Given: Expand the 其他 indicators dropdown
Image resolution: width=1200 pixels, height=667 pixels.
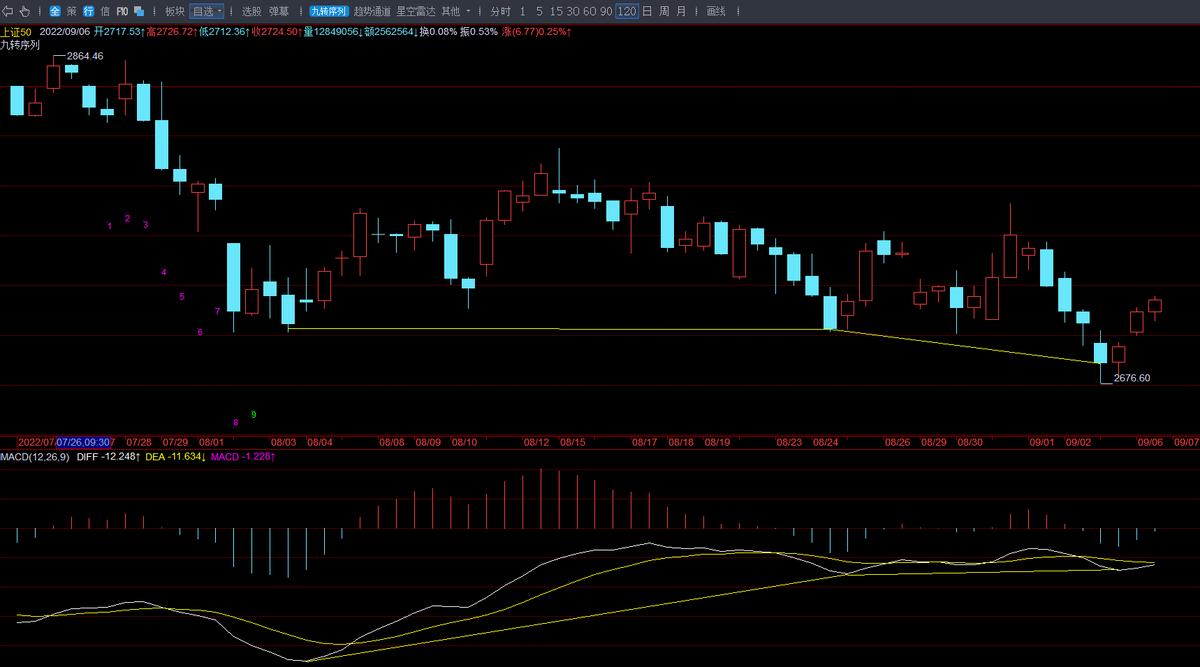Looking at the screenshot, I should point(455,11).
